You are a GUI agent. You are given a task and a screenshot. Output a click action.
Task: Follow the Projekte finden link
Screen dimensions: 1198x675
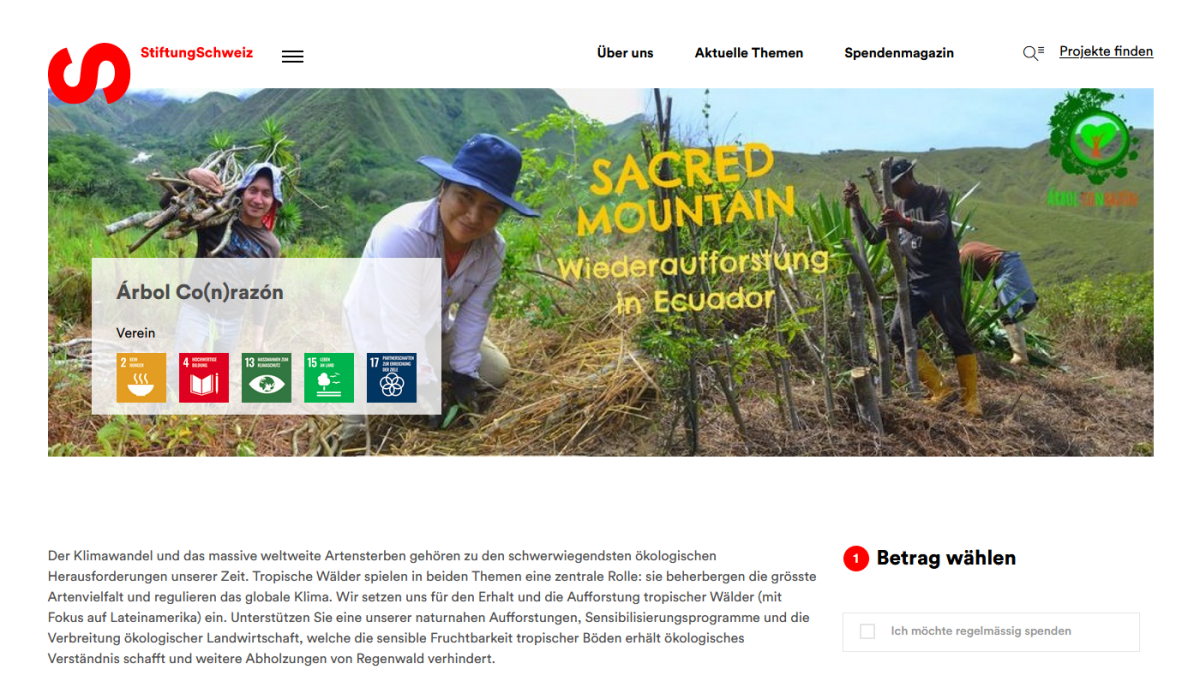click(x=1106, y=51)
